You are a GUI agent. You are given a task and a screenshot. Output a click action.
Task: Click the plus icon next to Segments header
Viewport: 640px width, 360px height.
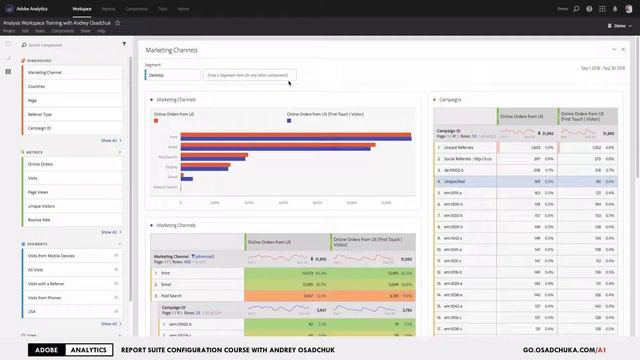tap(120, 244)
